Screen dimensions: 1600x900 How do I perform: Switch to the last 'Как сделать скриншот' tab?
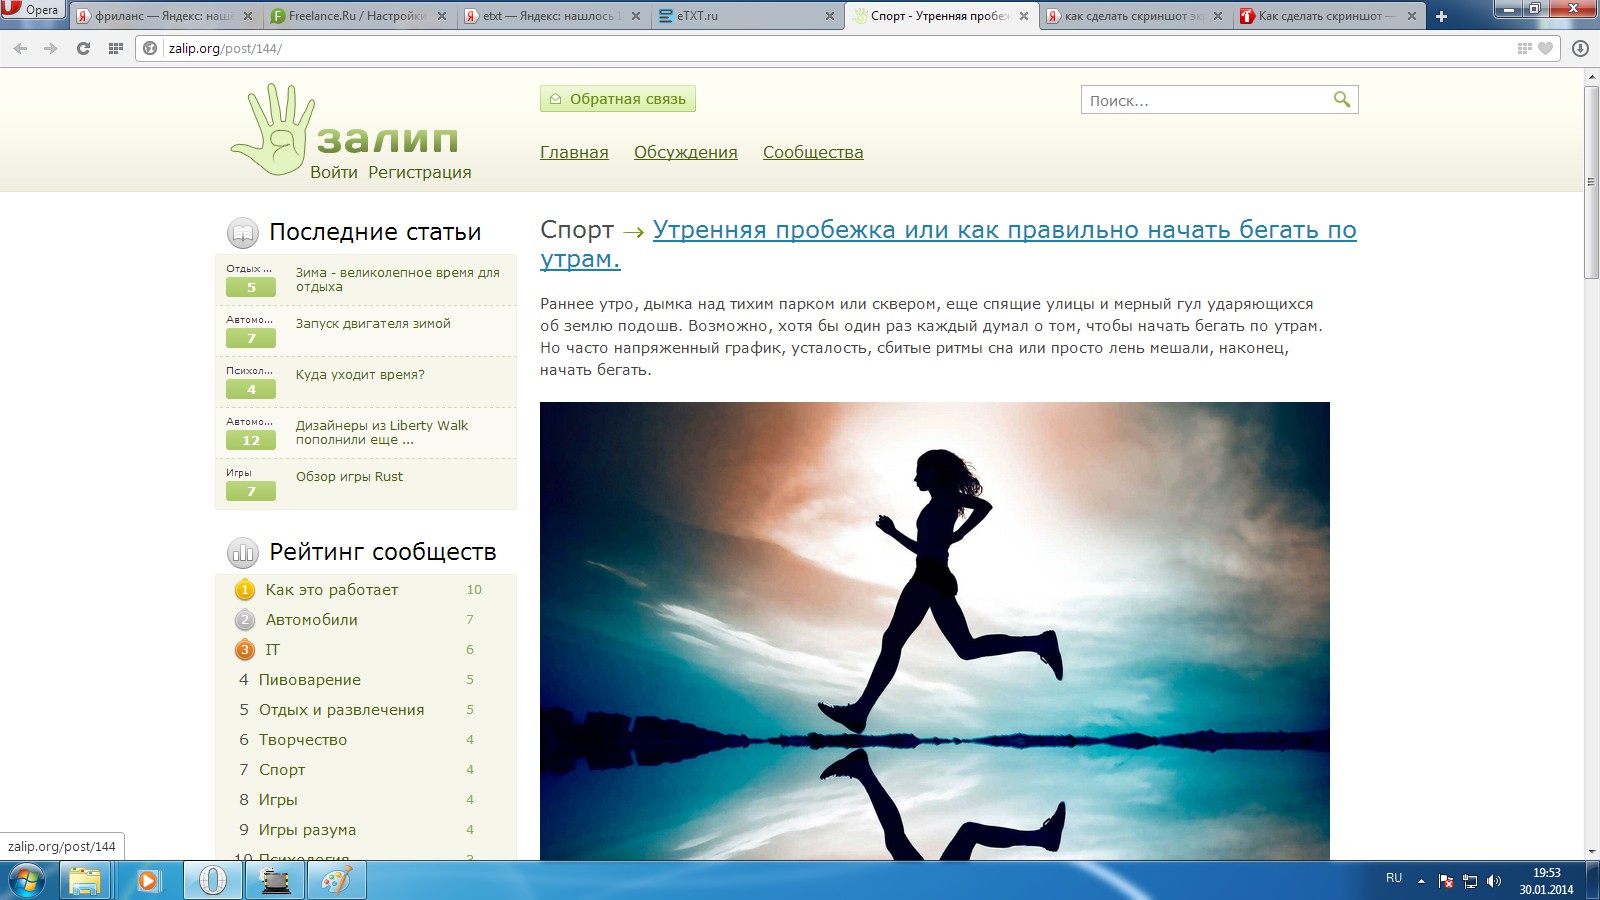(x=1328, y=16)
